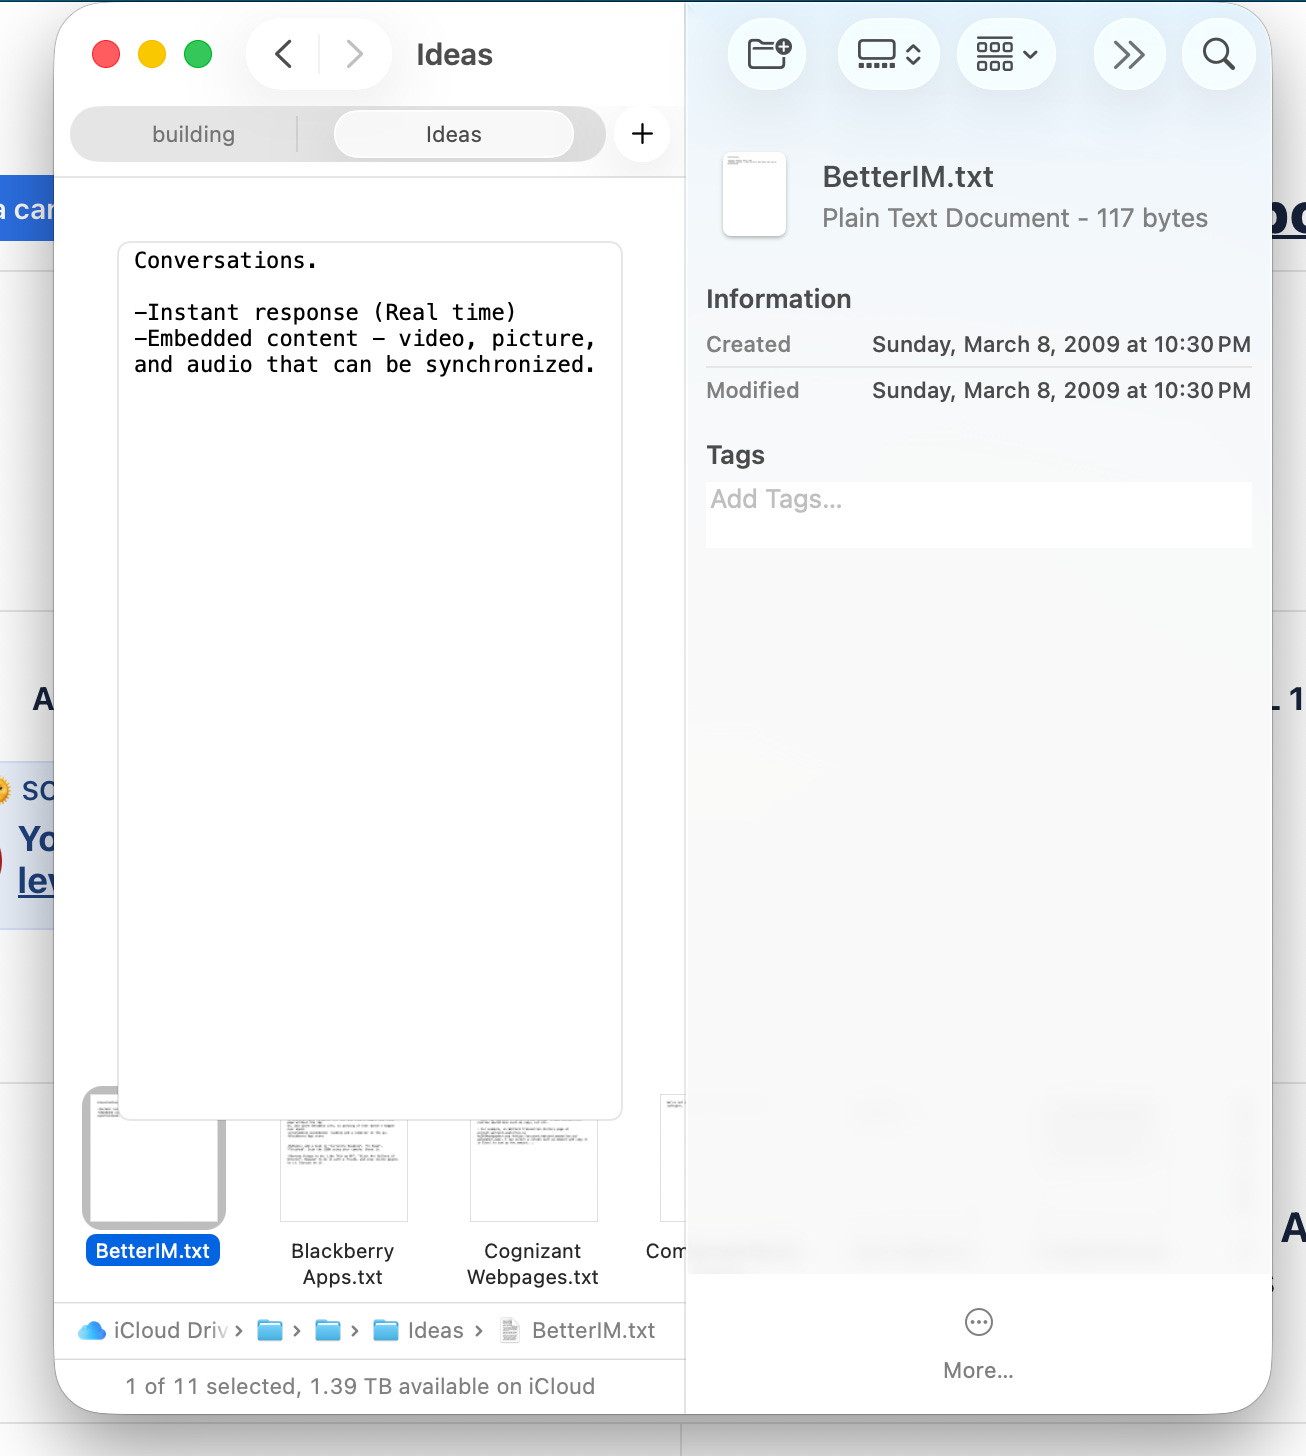Go back with the Finder back arrow
The image size is (1306, 1456).
(x=284, y=54)
